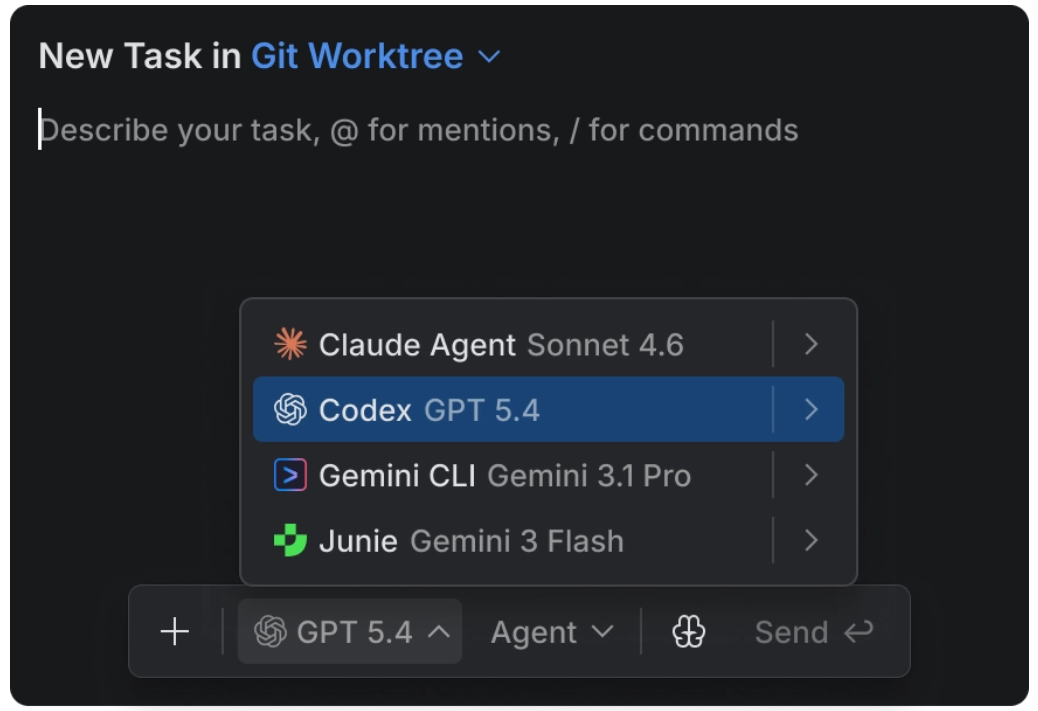The image size is (1038, 711).
Task: Collapse the GPT 5.4 model selector
Action: click(438, 632)
